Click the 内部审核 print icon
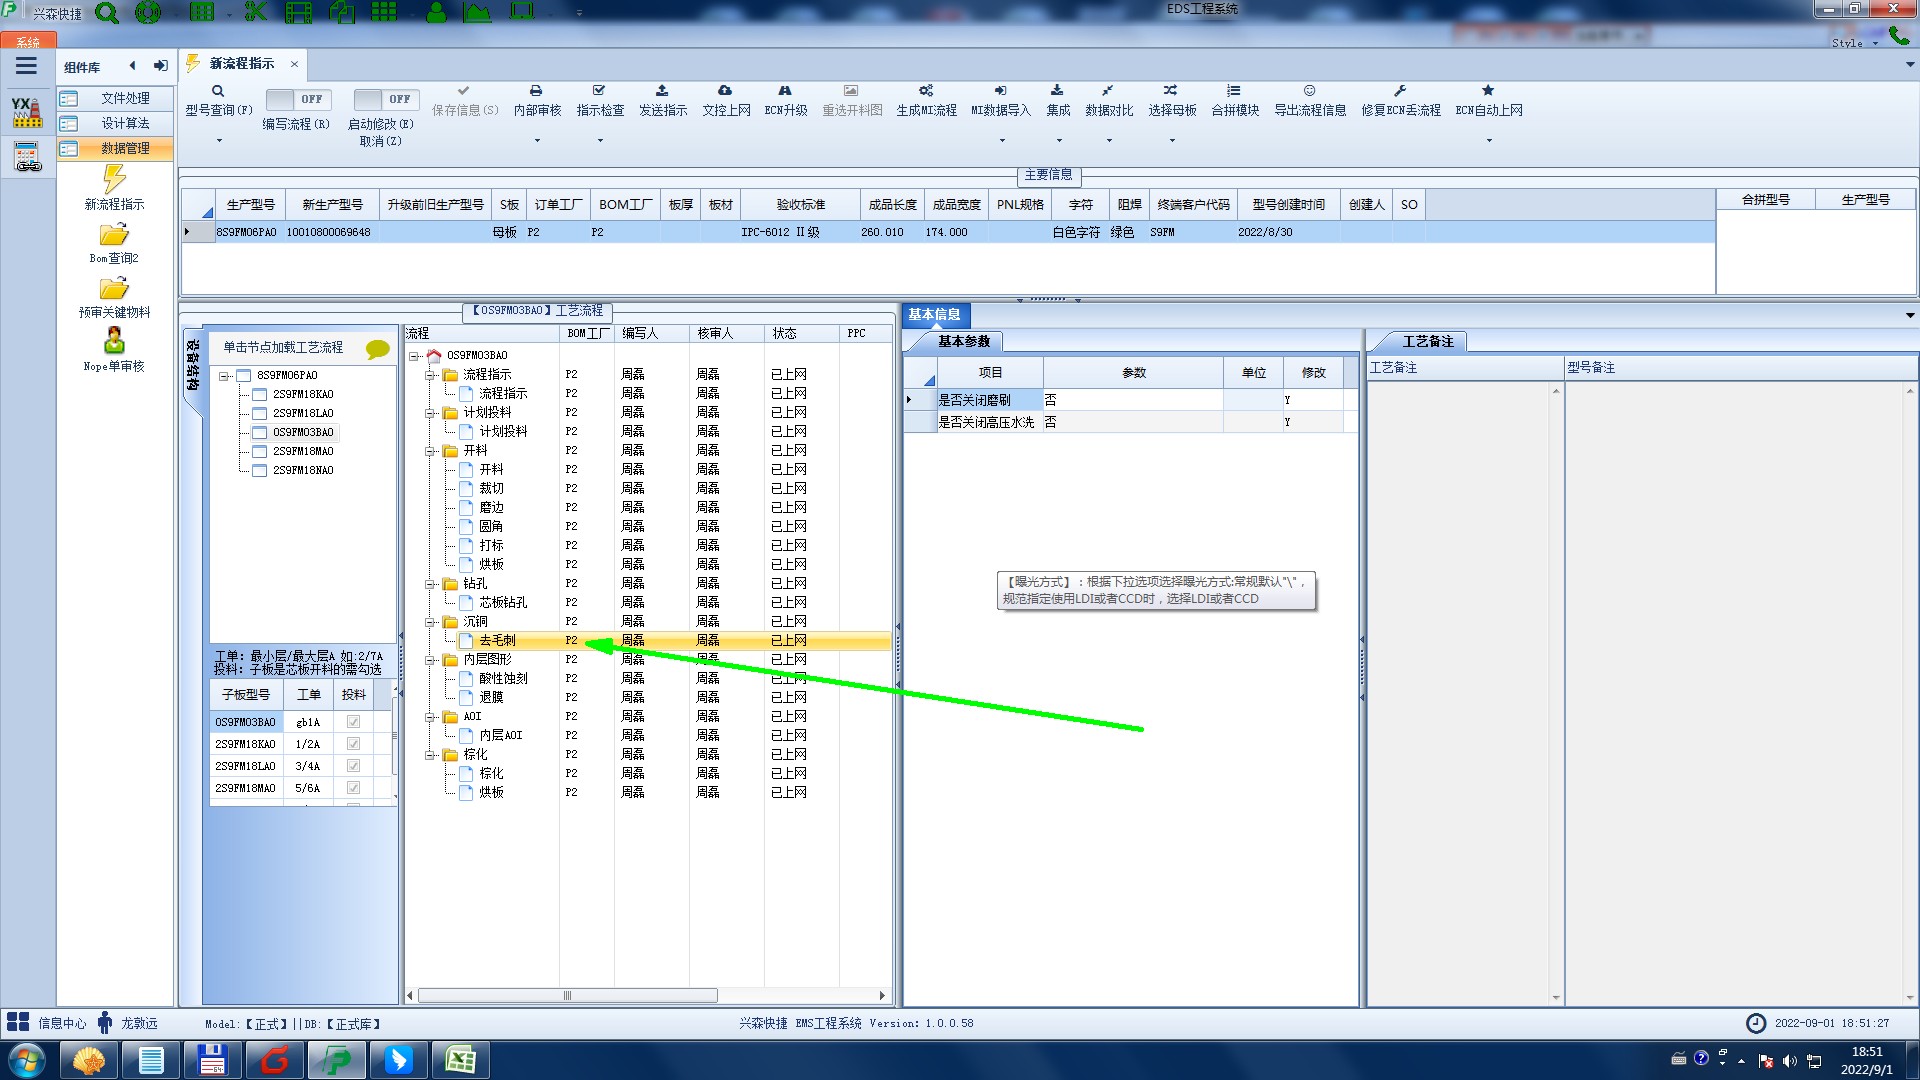The height and width of the screenshot is (1080, 1920). (536, 91)
